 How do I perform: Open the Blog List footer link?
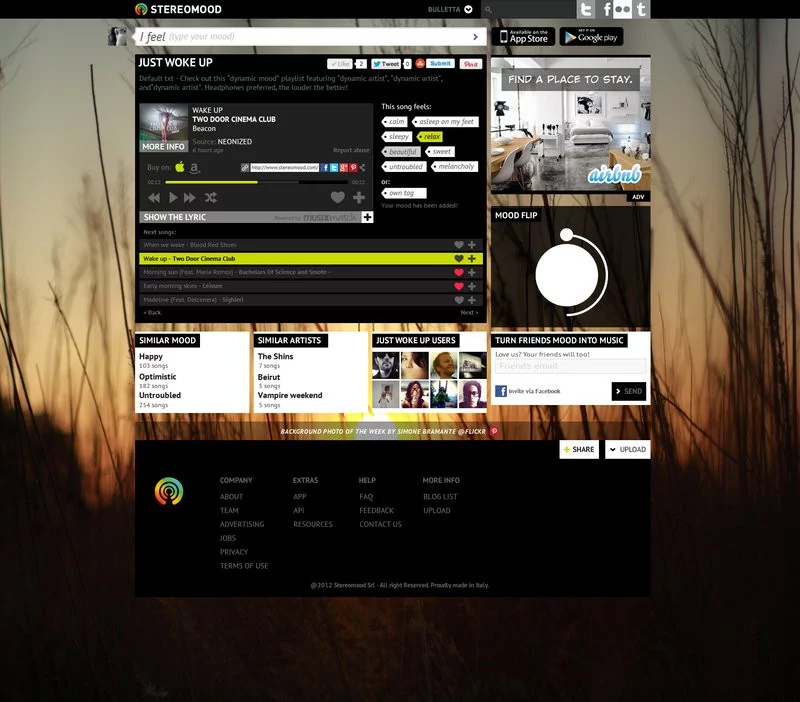pyautogui.click(x=440, y=496)
